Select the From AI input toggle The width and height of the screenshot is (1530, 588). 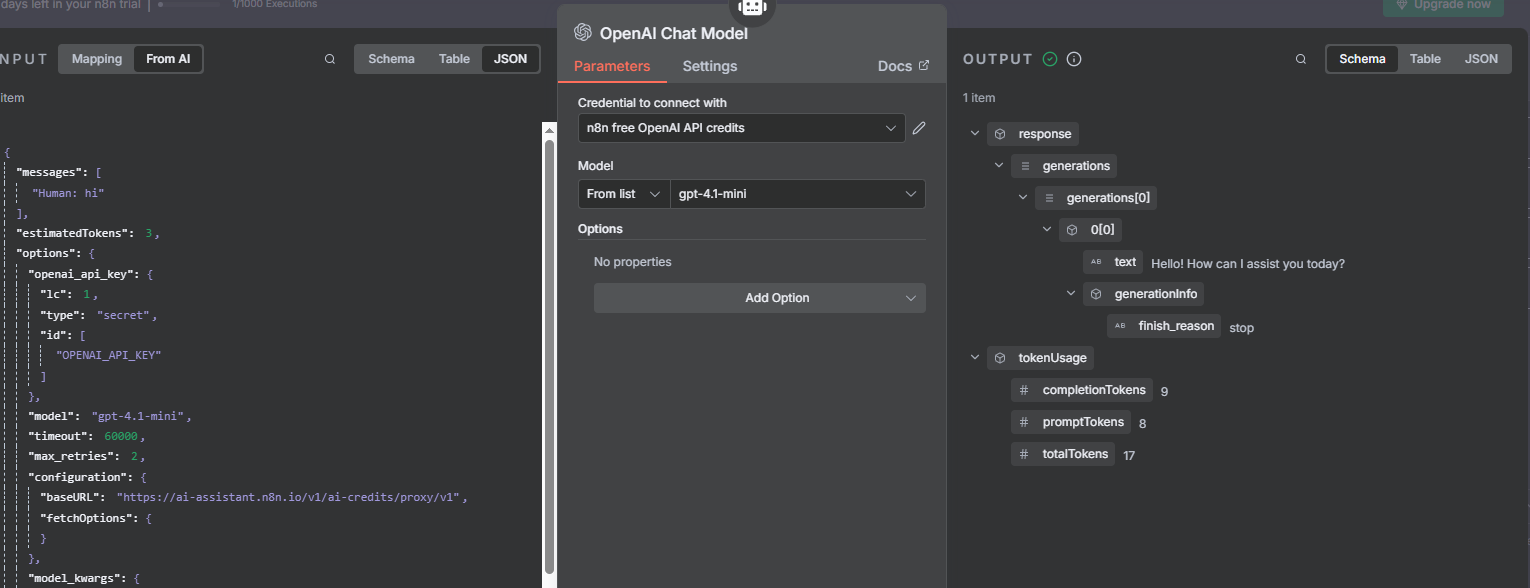(x=168, y=59)
